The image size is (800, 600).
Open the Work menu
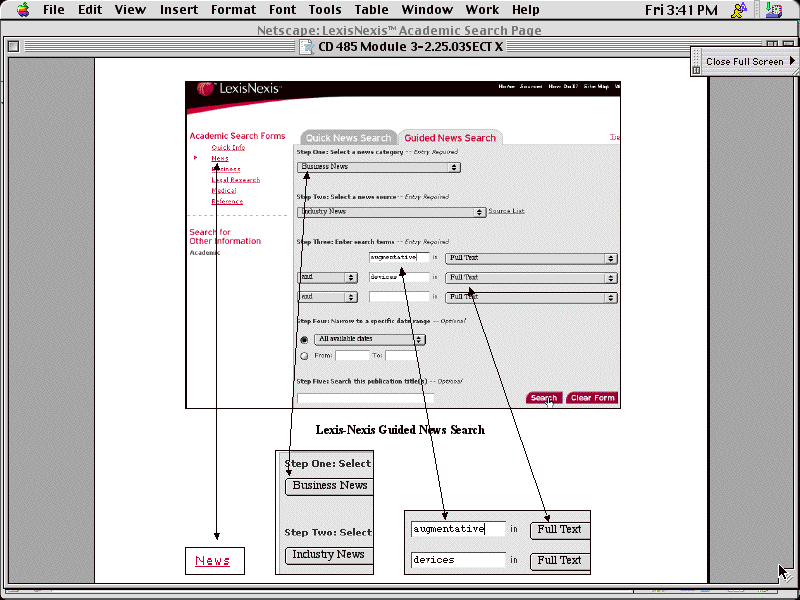[482, 10]
